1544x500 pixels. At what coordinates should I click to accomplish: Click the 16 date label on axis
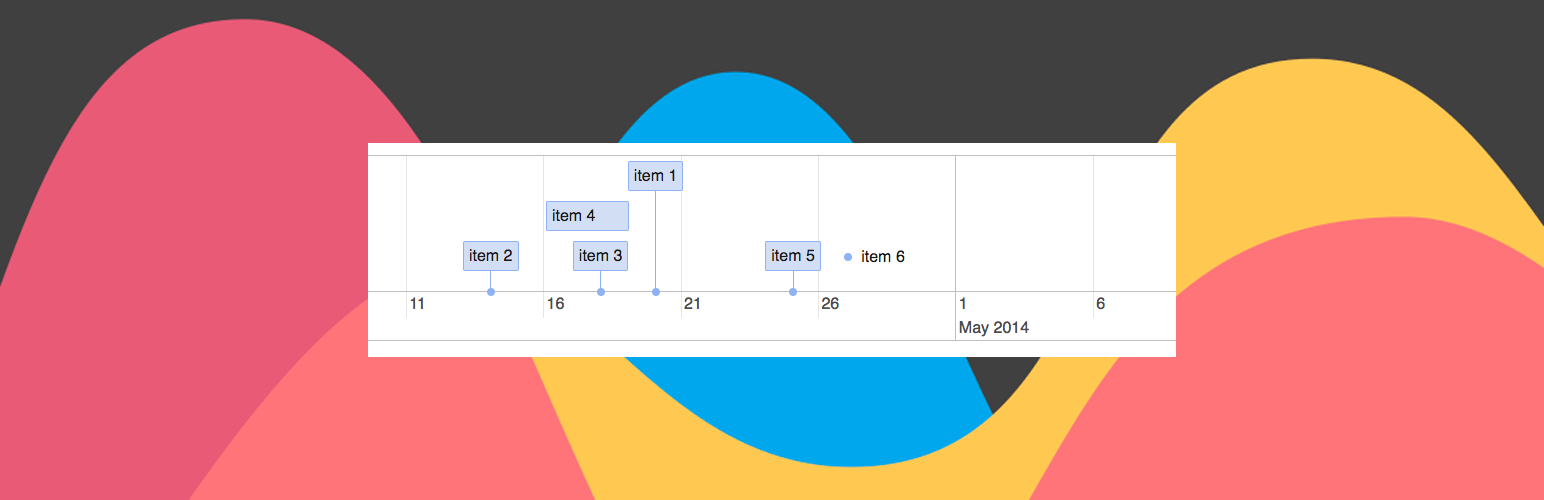pyautogui.click(x=555, y=304)
